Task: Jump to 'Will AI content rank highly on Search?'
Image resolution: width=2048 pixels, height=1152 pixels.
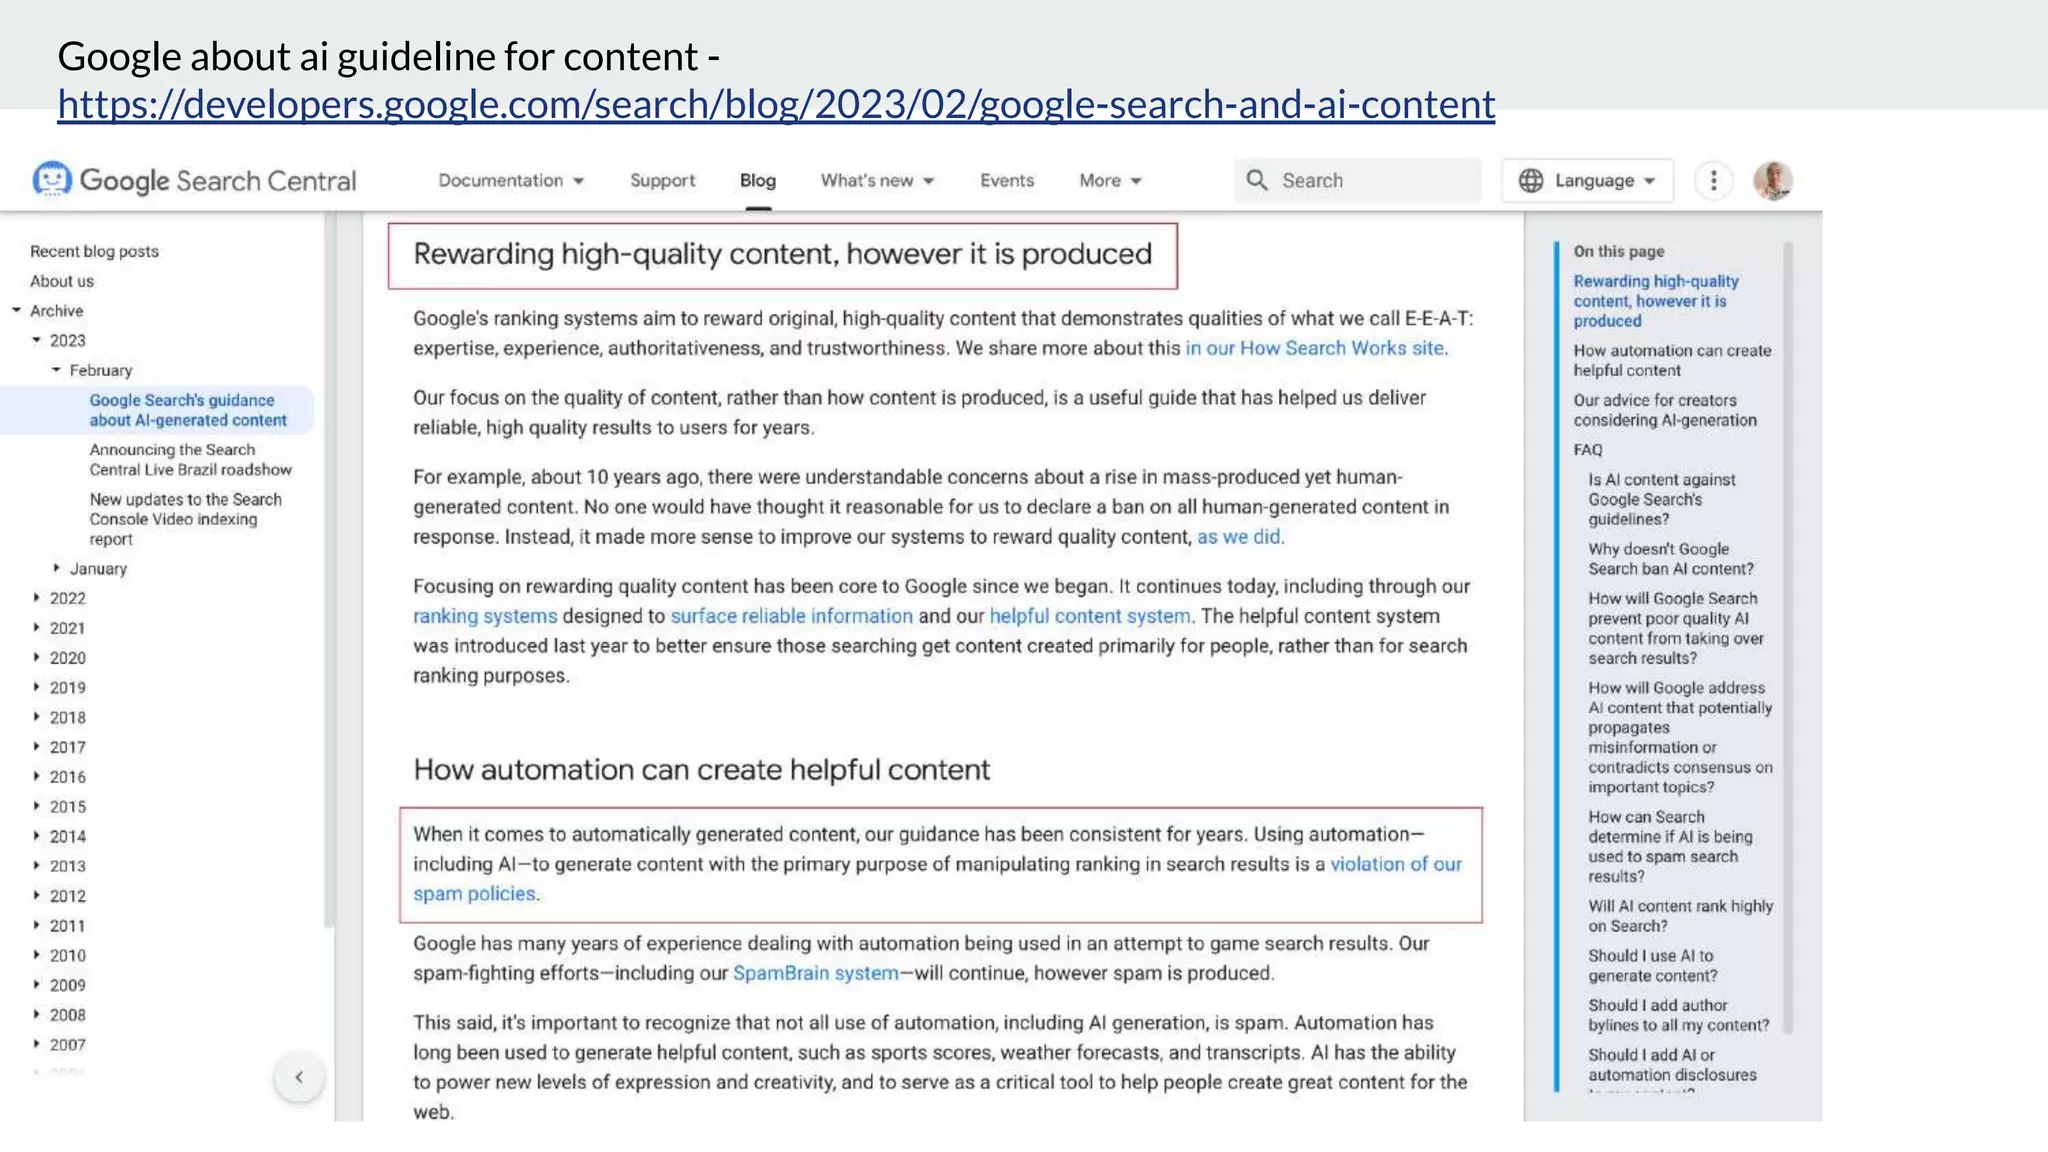Action: click(x=1680, y=916)
